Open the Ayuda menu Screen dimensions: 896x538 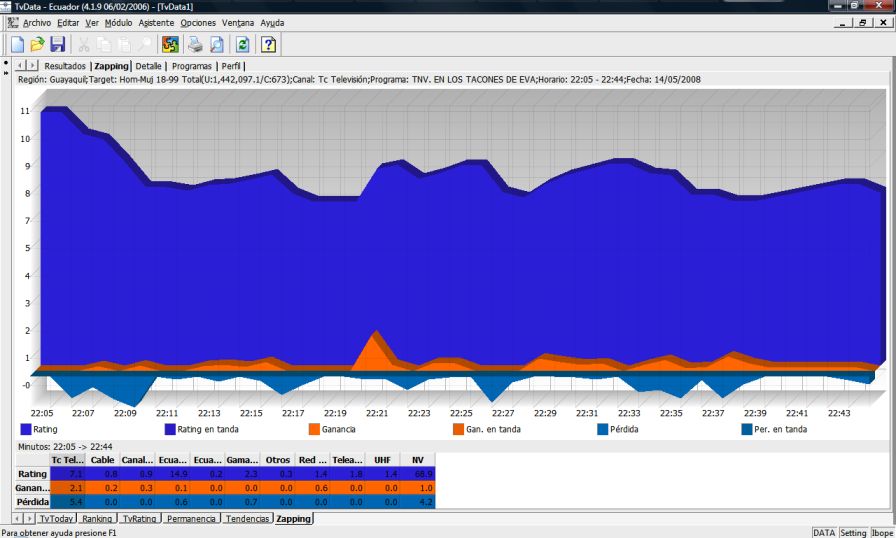coord(272,23)
